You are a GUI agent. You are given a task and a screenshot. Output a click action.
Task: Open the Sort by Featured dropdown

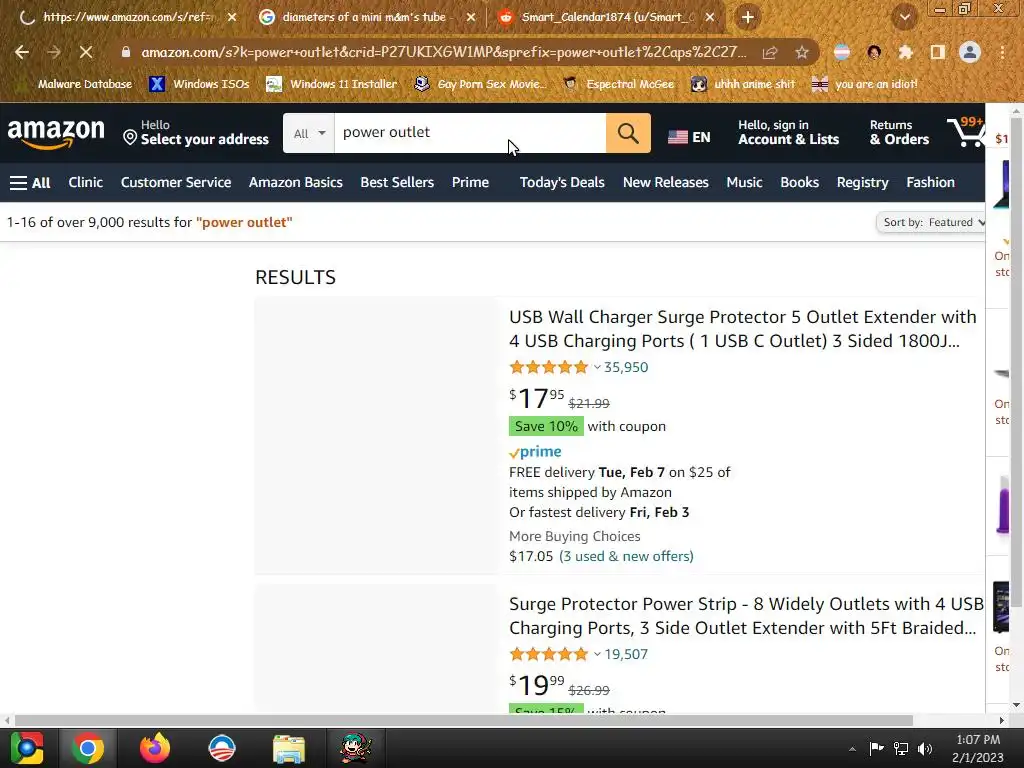tap(931, 223)
